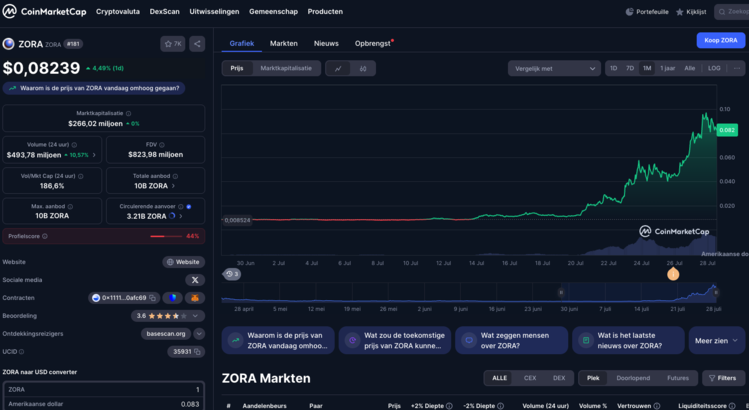The image size is (749, 410).
Task: Show info for Volume (24 uur)
Action: pos(74,144)
